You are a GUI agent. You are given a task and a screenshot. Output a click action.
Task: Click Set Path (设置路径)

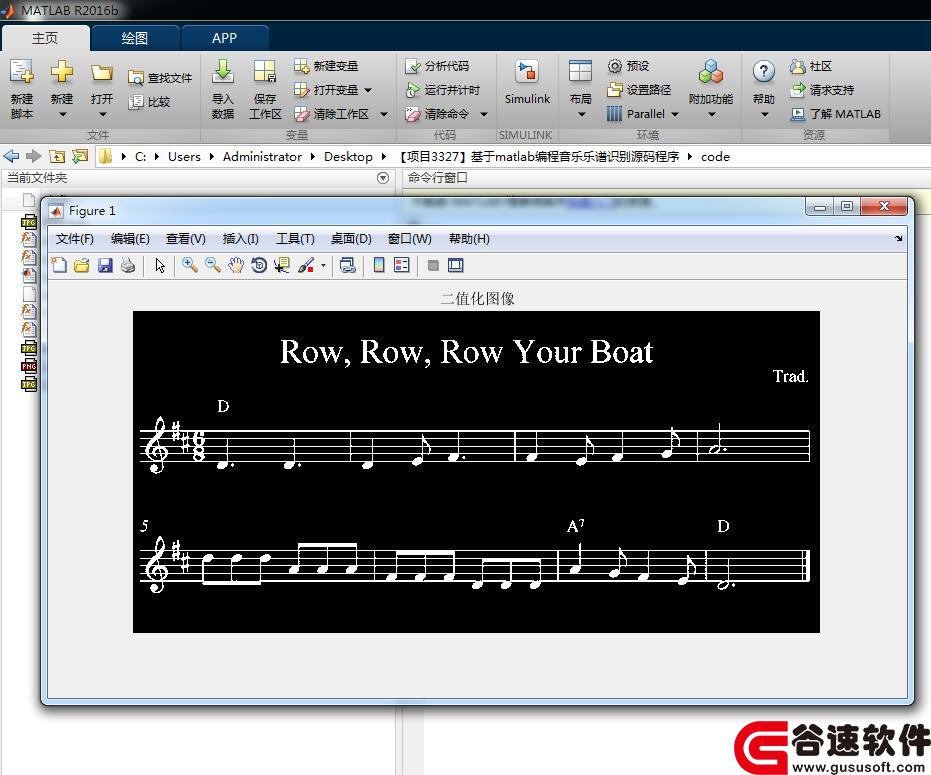pos(639,90)
